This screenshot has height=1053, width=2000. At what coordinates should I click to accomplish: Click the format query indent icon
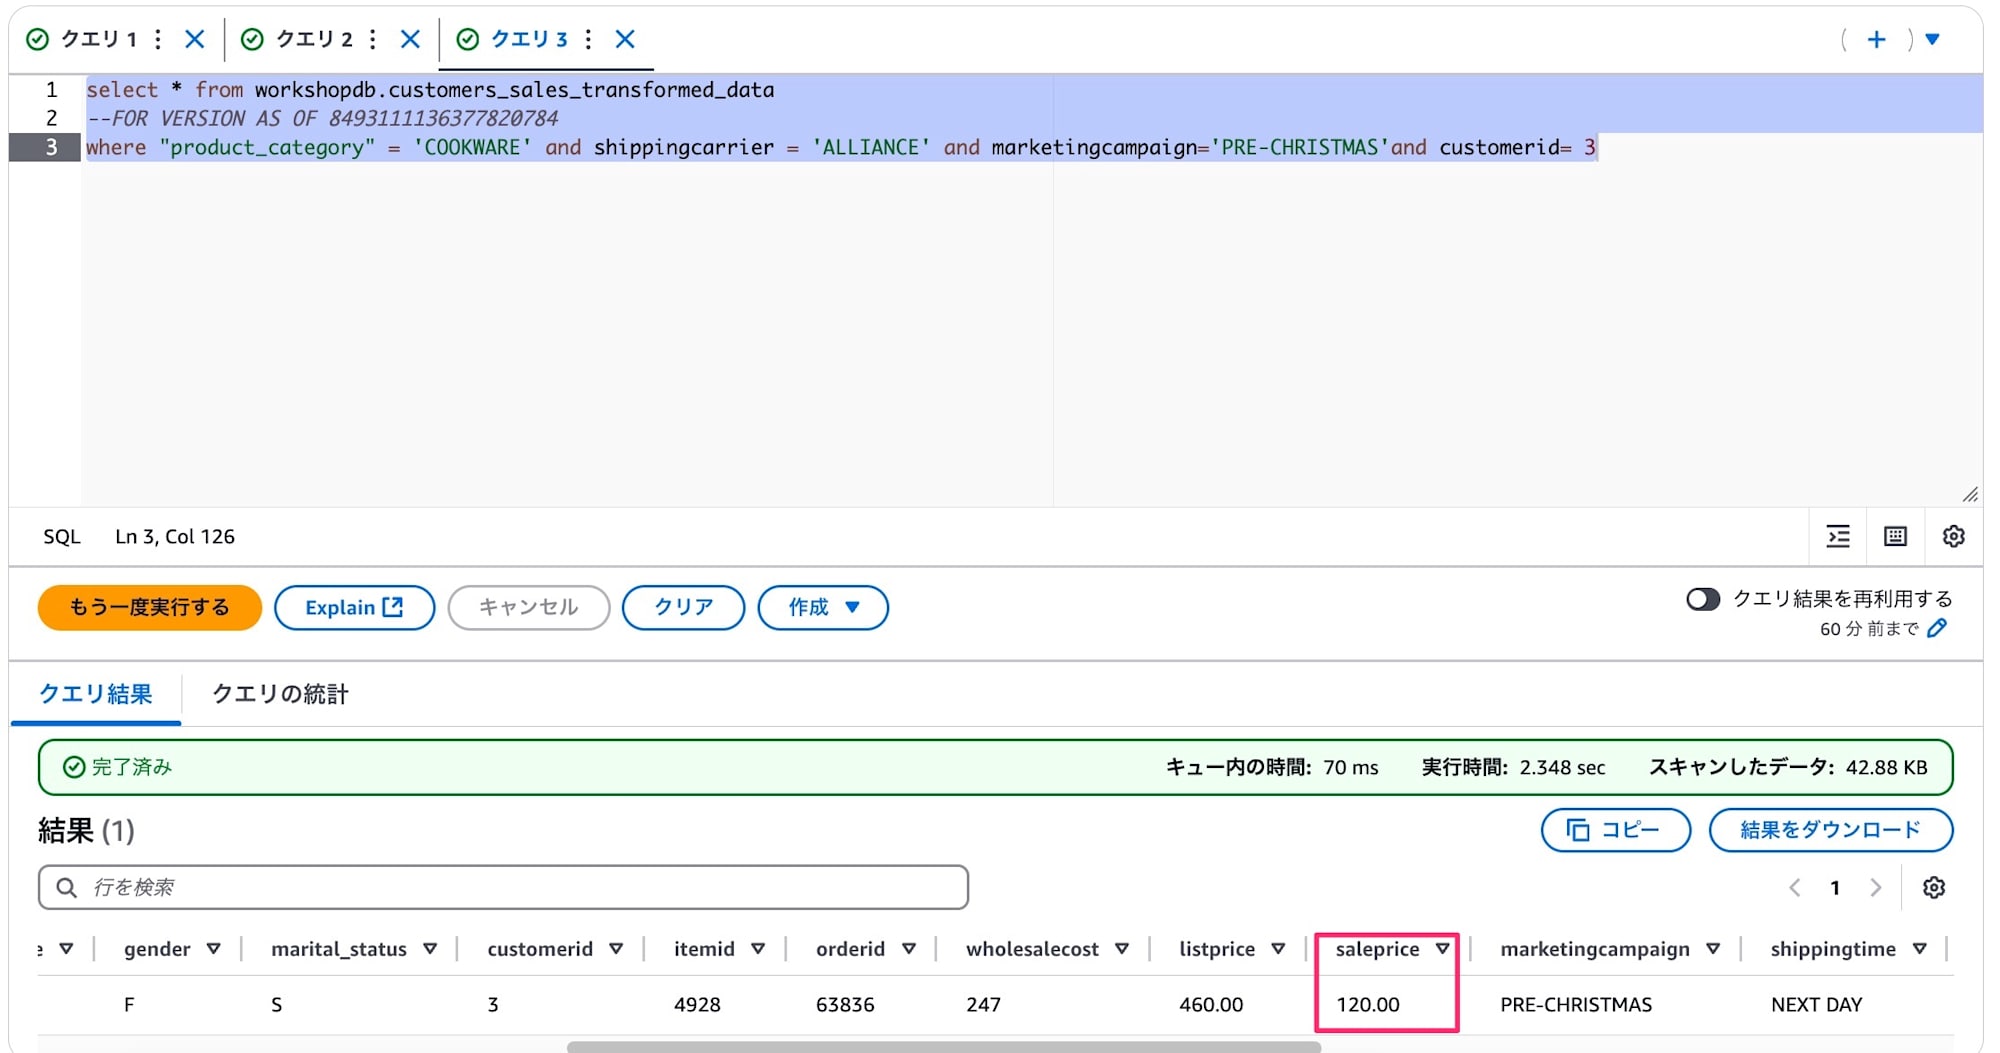pos(1838,537)
